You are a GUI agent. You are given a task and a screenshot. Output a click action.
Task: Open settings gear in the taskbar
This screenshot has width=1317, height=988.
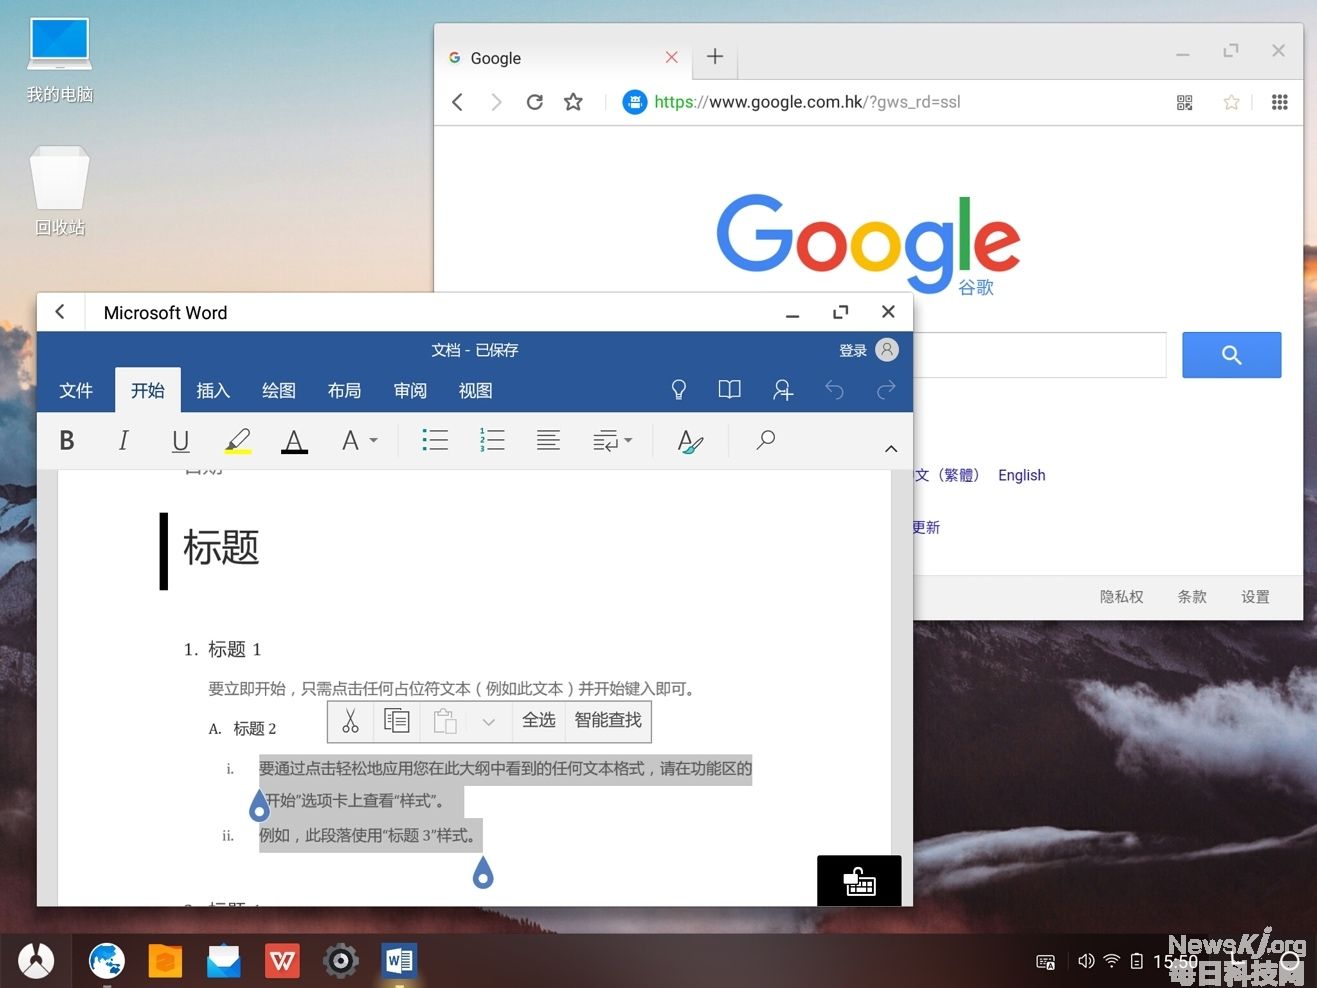341,961
